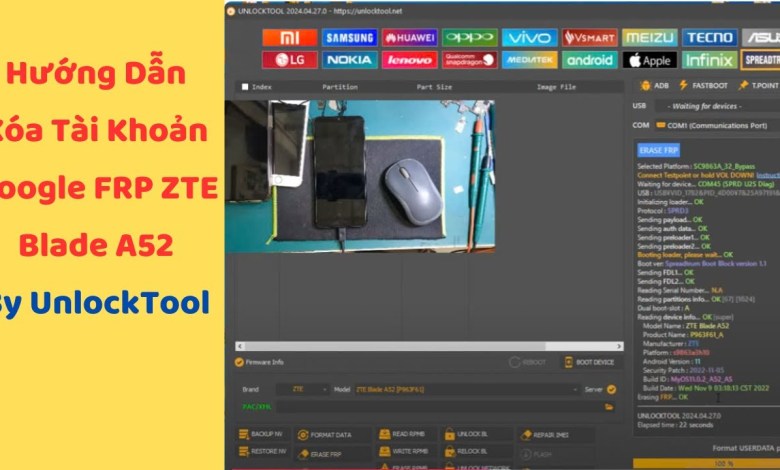Screen dimensions: 780x470
Task: Select the Meizu brand tab
Action: click(650, 38)
